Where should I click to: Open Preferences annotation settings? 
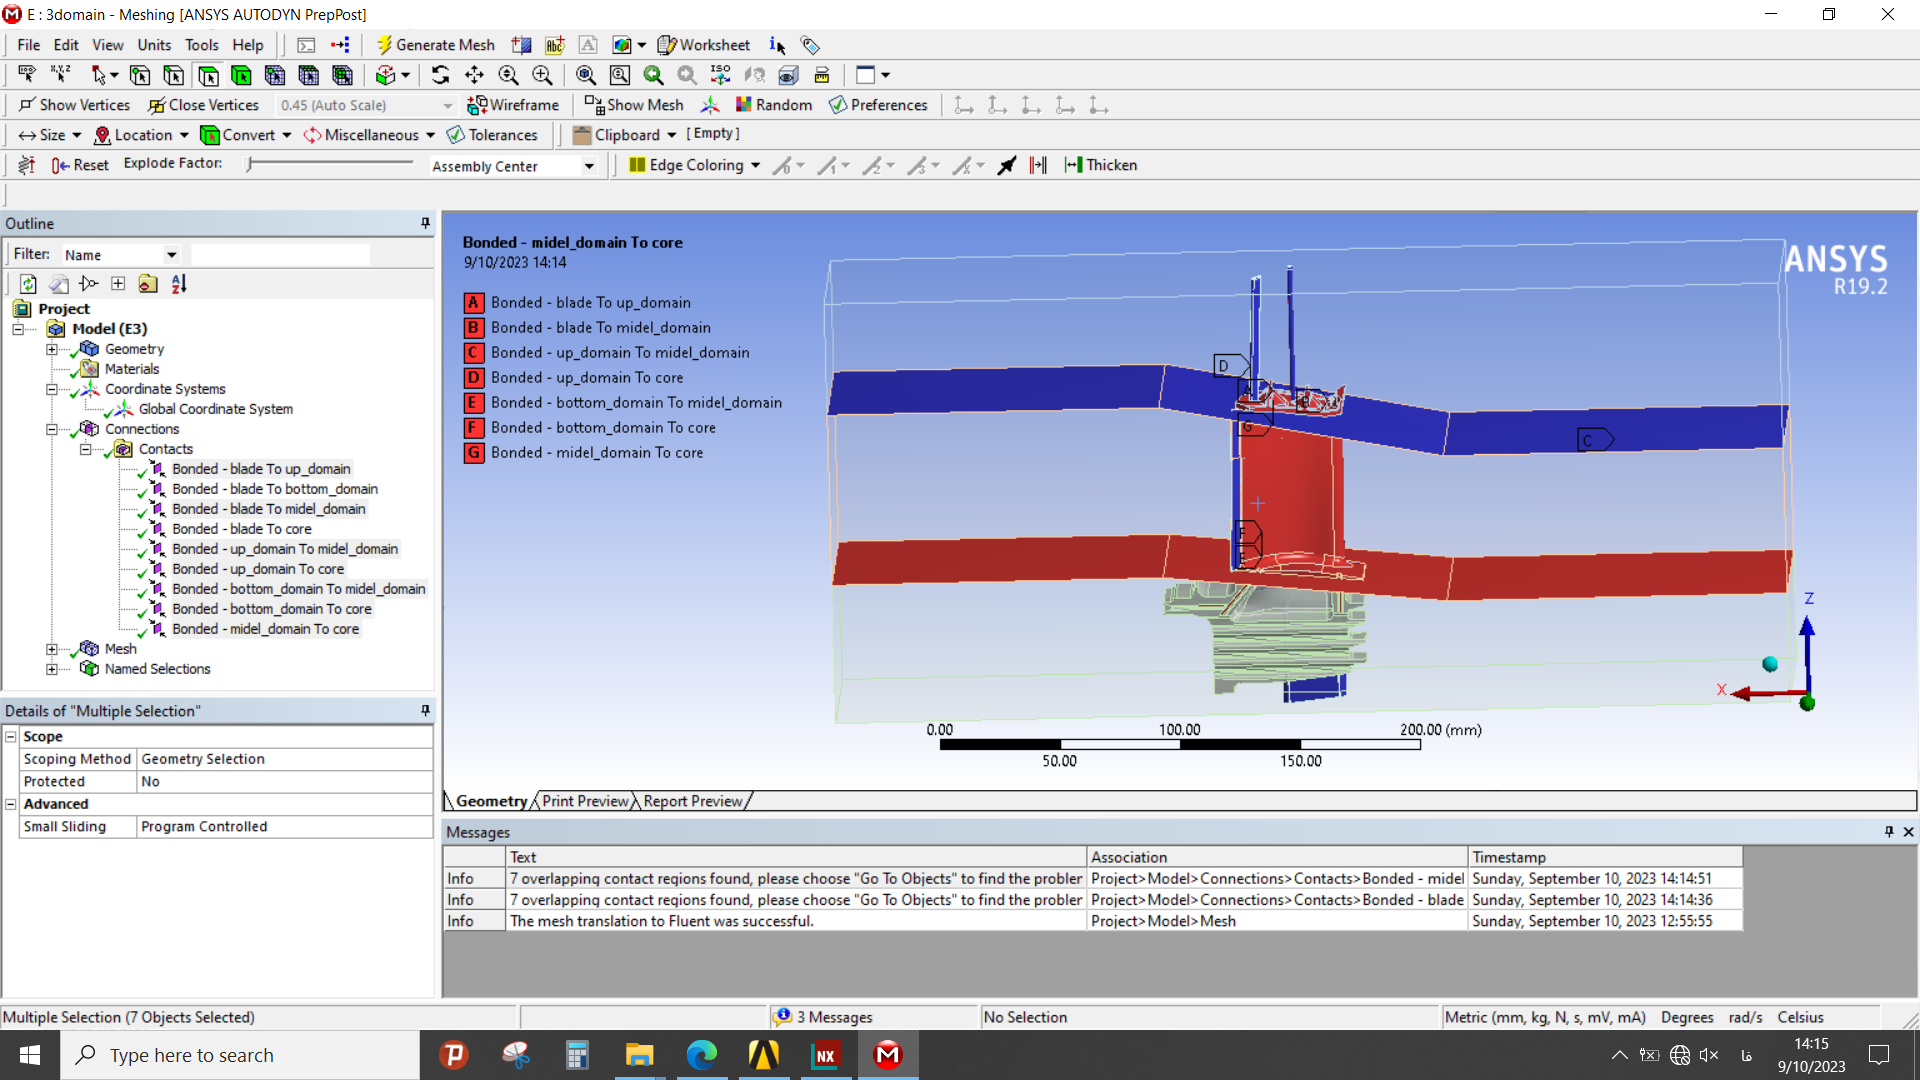coord(878,105)
